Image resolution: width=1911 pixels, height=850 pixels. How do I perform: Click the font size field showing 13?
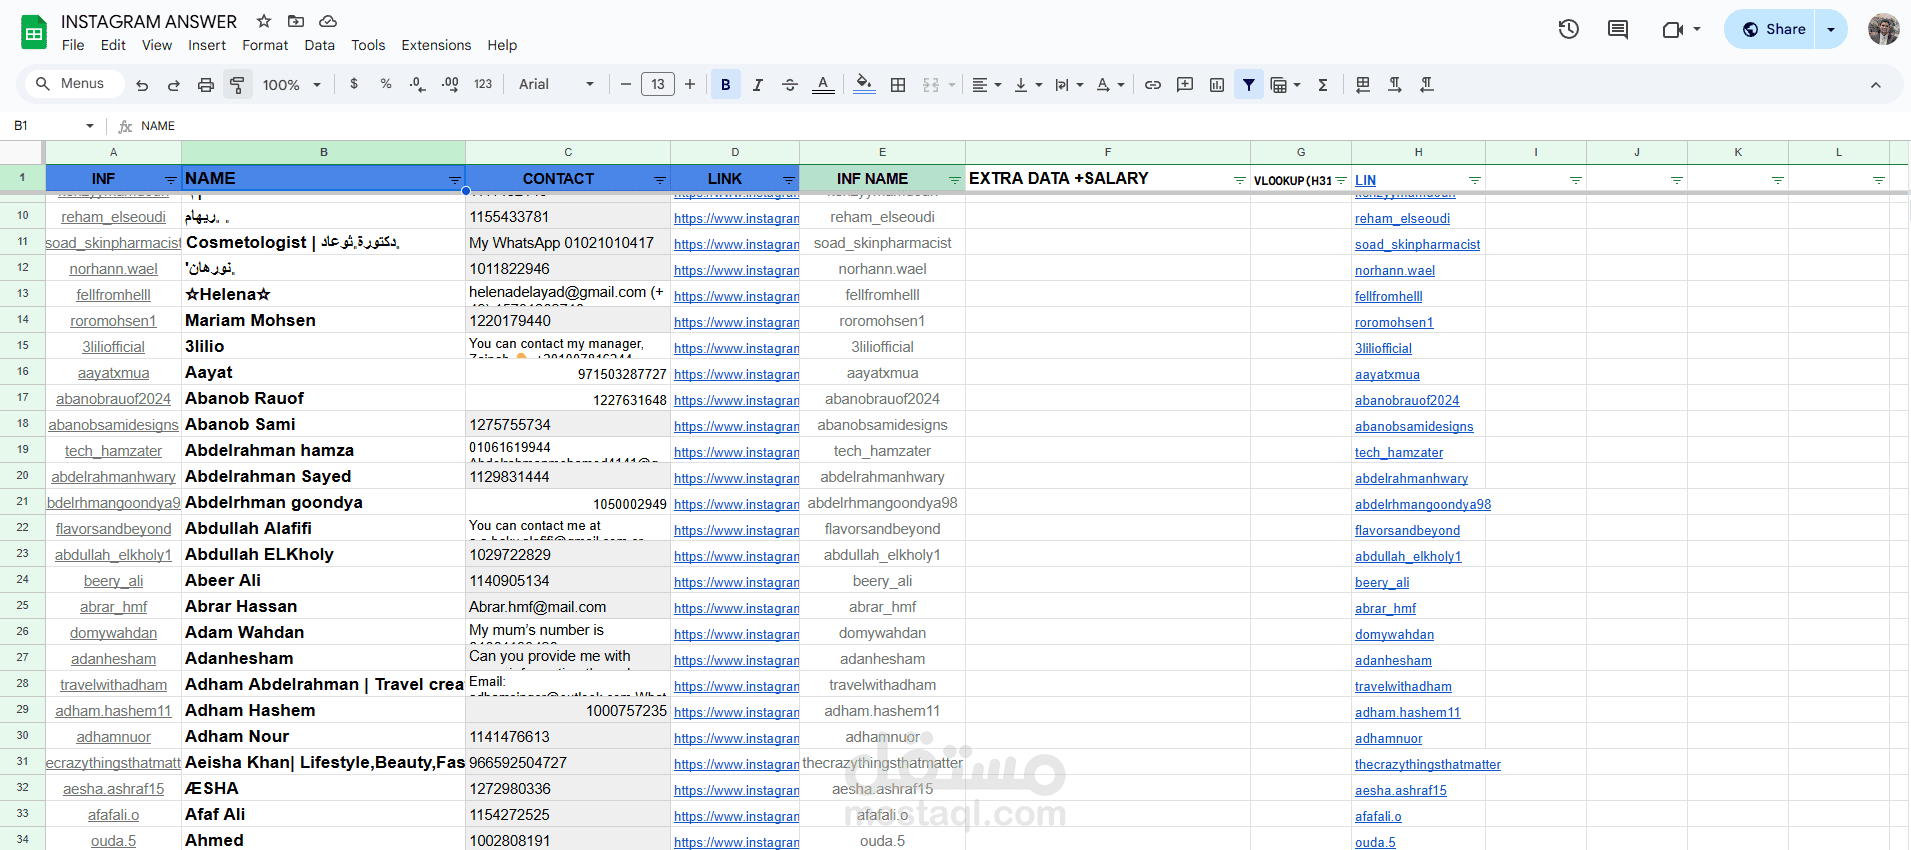coord(658,85)
